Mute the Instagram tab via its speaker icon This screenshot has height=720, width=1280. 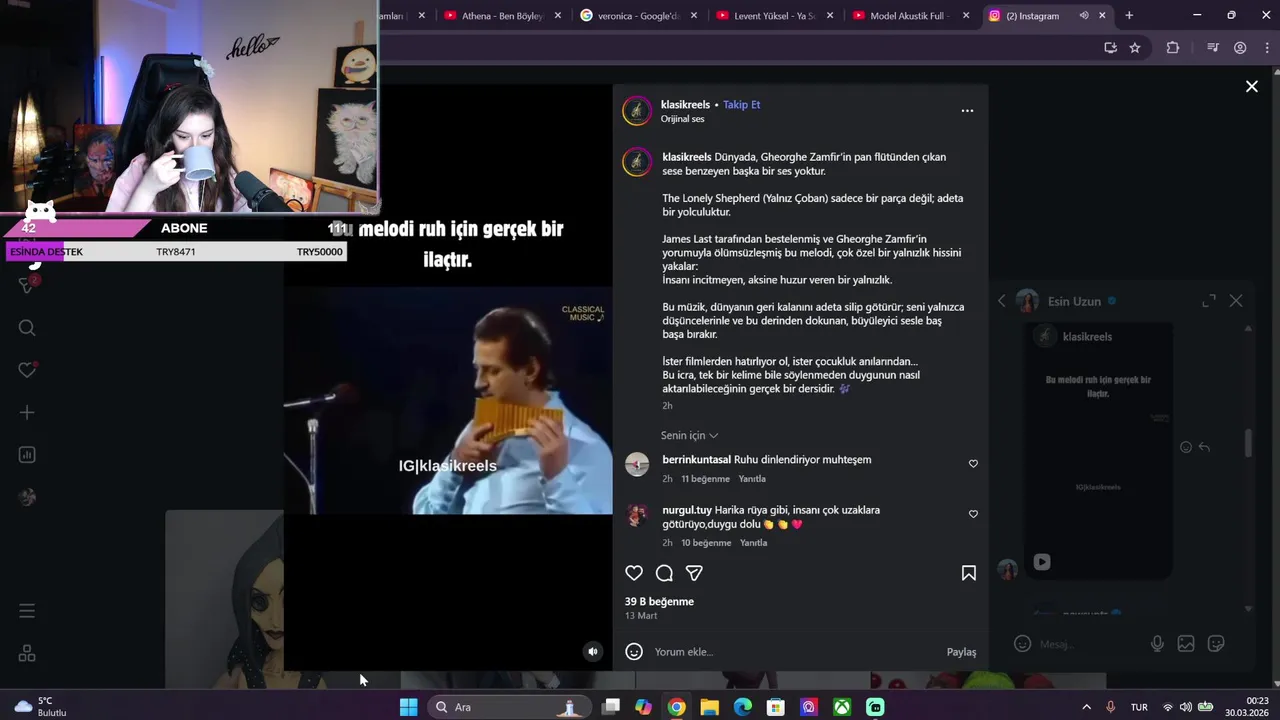pos(1084,16)
